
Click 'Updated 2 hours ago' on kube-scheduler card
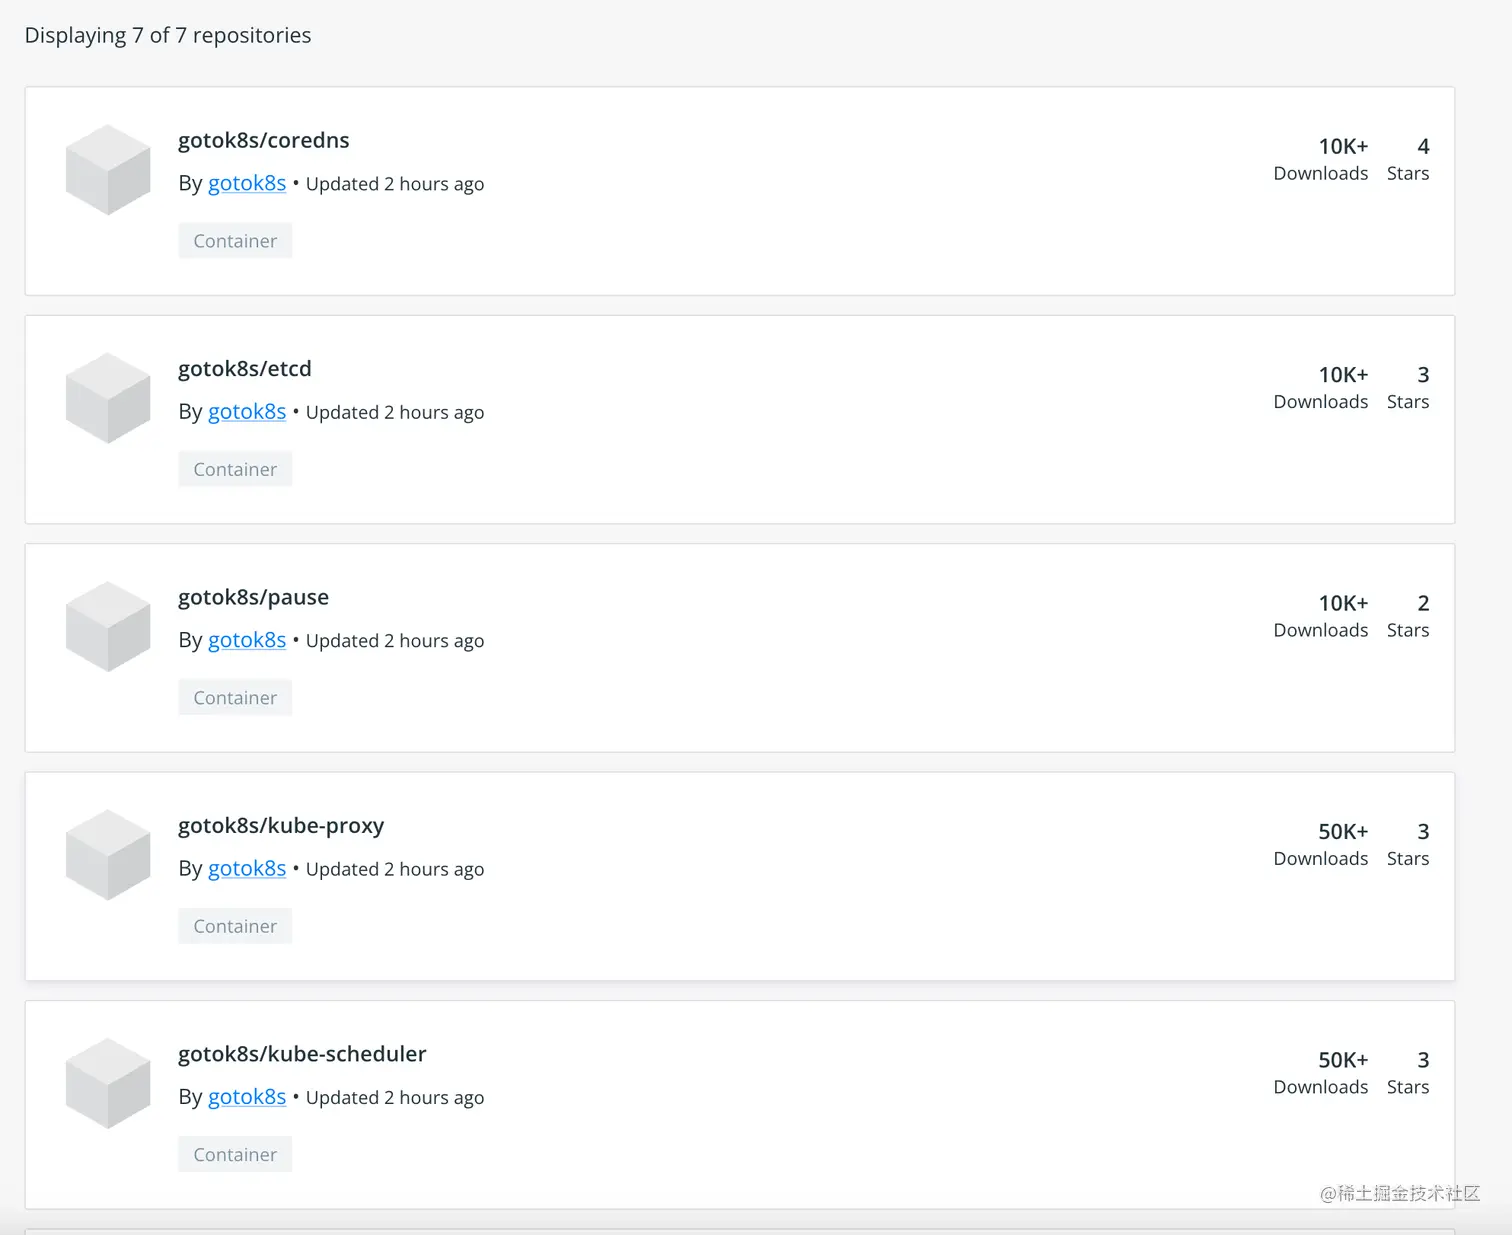(395, 1098)
